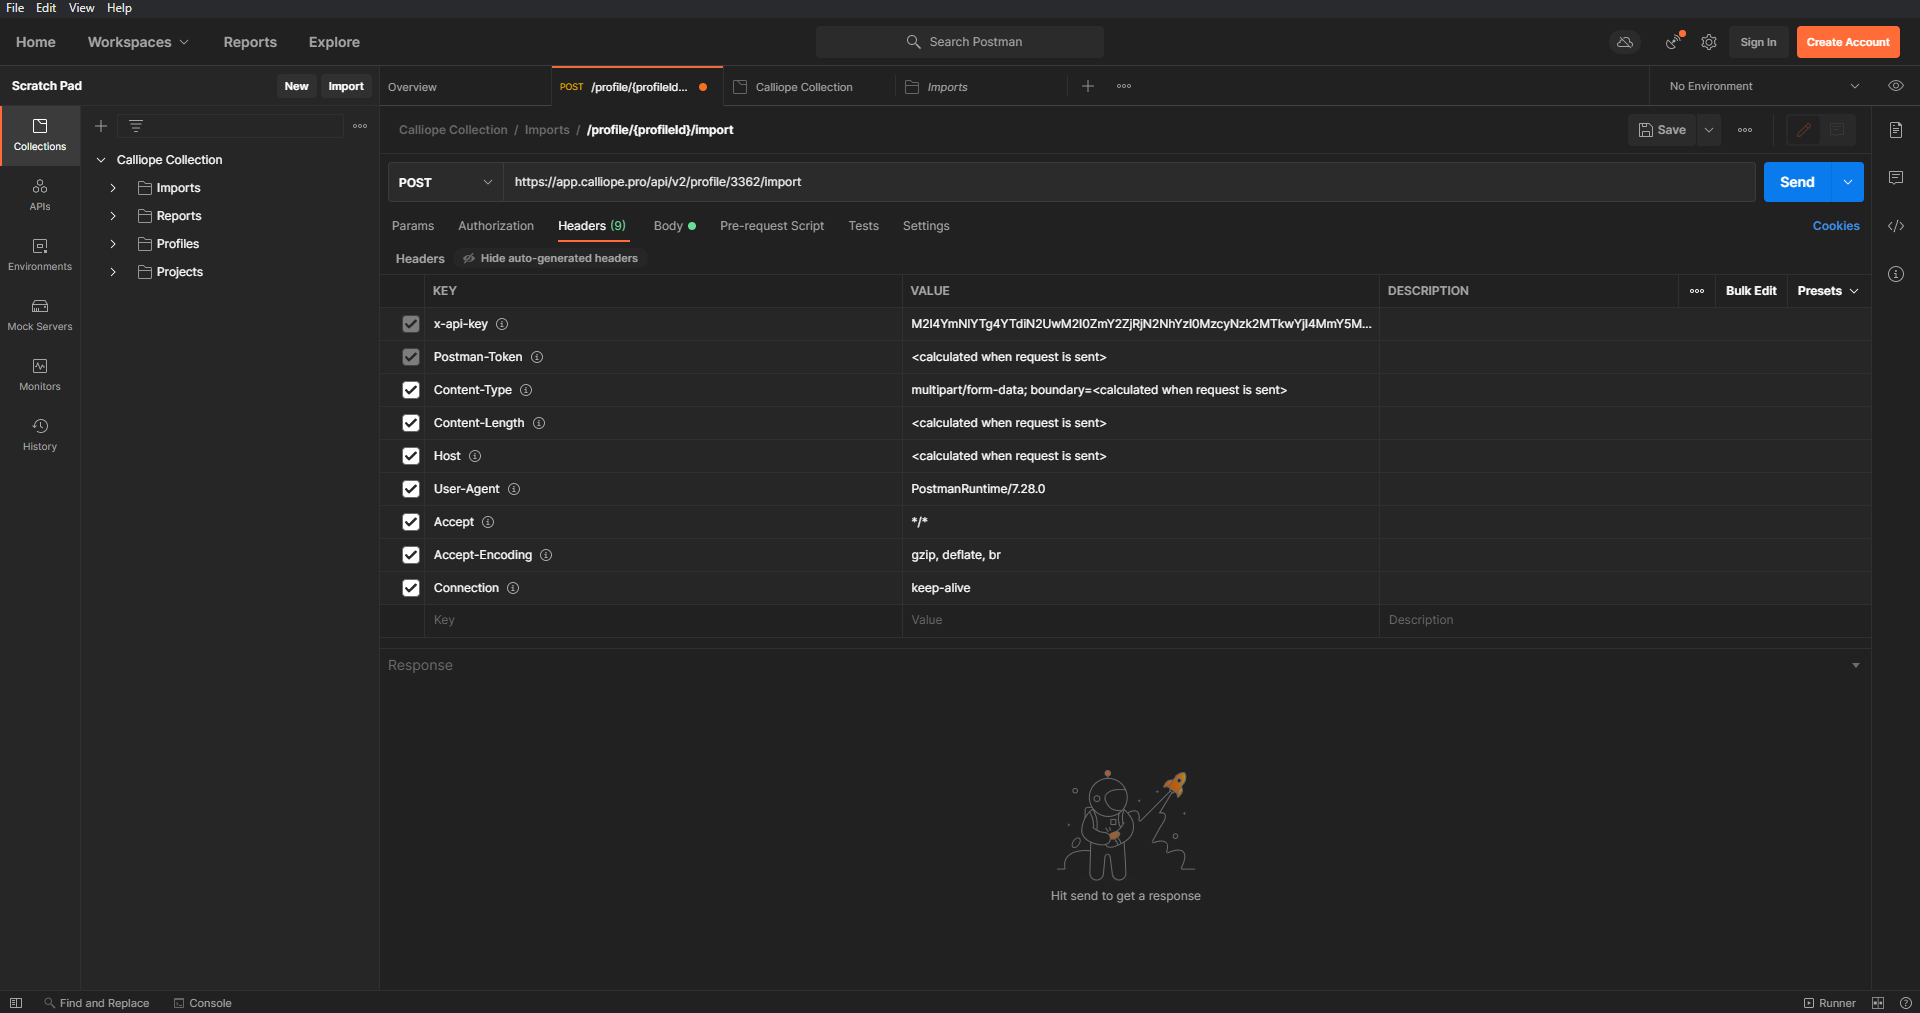1920x1013 pixels.
Task: Open the File menu
Action: coord(15,8)
